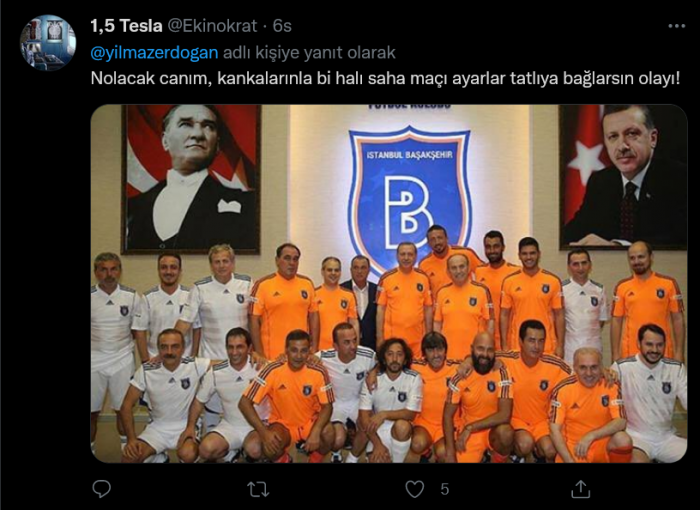Select the 'adlı kişiye yanıt olarak' reply label

click(309, 53)
